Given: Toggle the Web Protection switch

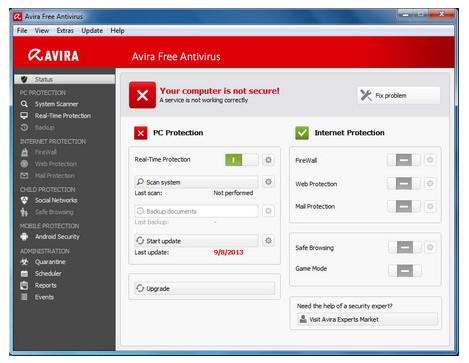Looking at the screenshot, I should point(404,183).
